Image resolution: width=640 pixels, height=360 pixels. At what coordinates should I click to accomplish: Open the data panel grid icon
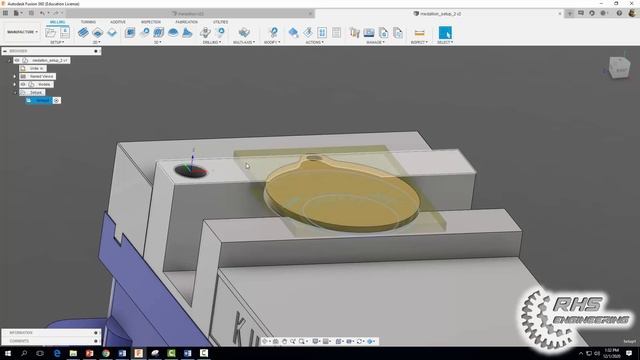click(x=5, y=13)
